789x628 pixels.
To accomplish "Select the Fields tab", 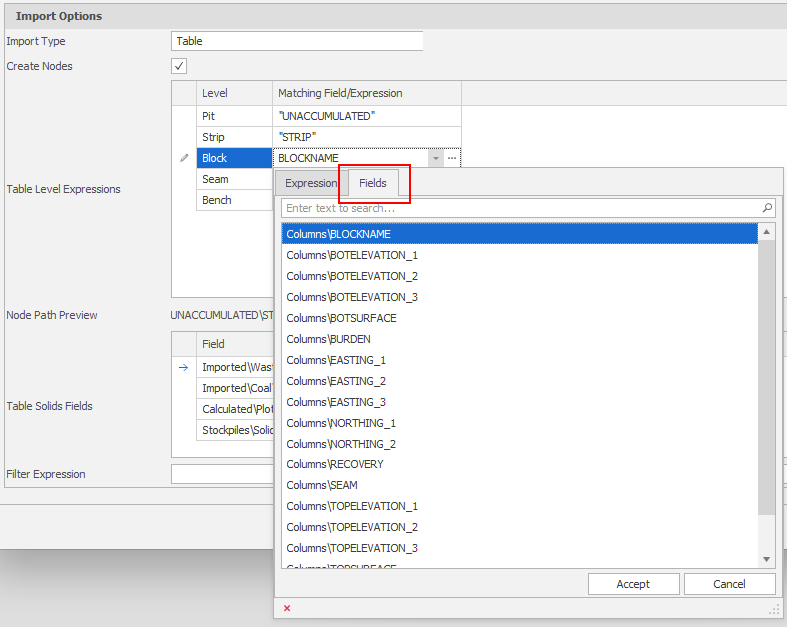I will tap(373, 183).
